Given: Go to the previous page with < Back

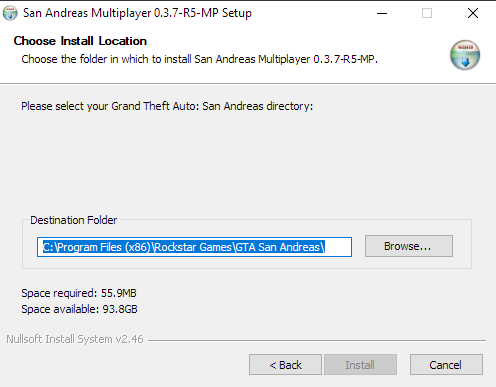Looking at the screenshot, I should (x=285, y=365).
